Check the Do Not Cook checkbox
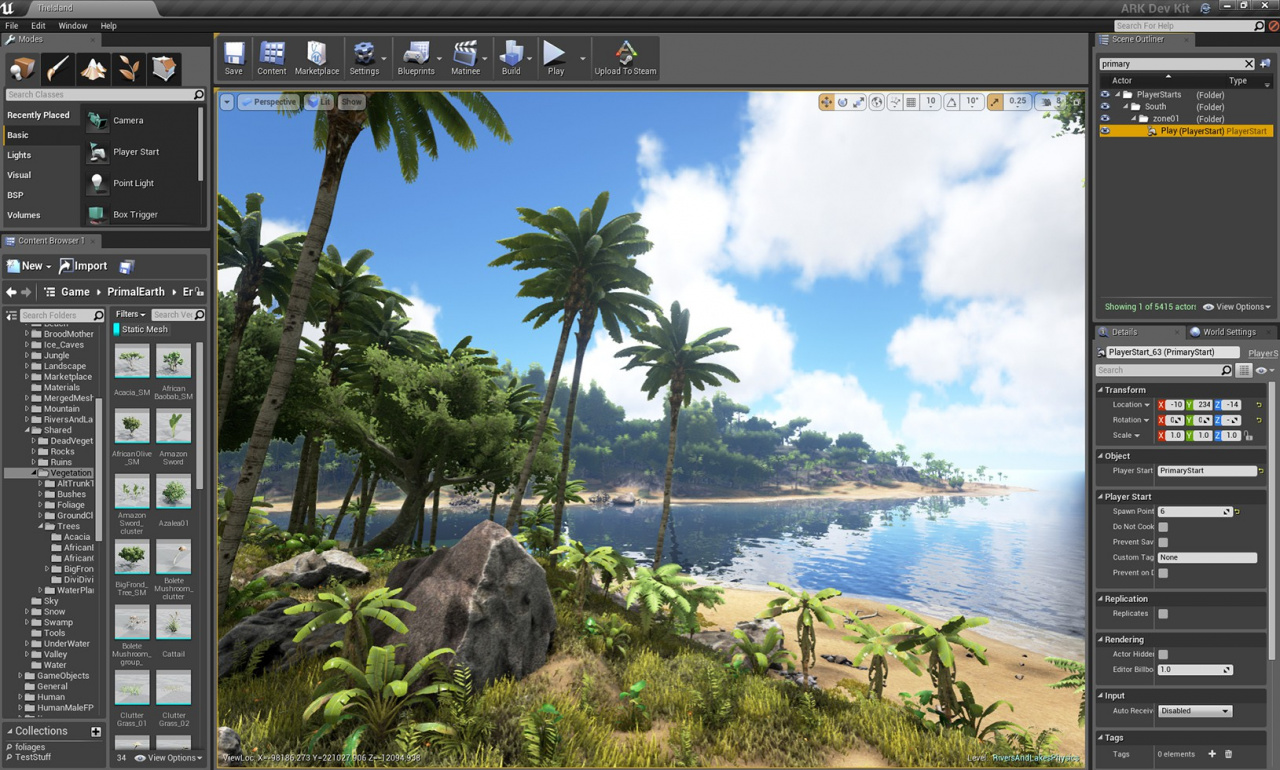 (1163, 527)
